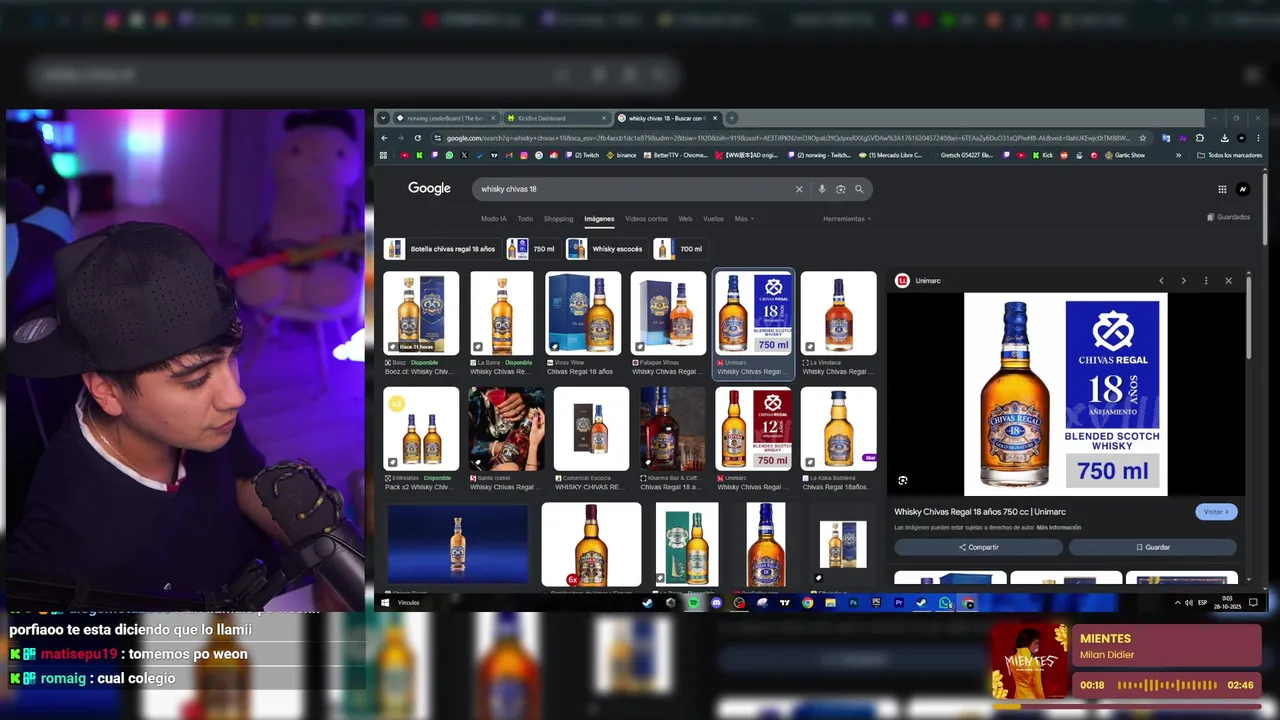Reload the page in Chrome
Image resolution: width=1280 pixels, height=720 pixels.
[419, 138]
